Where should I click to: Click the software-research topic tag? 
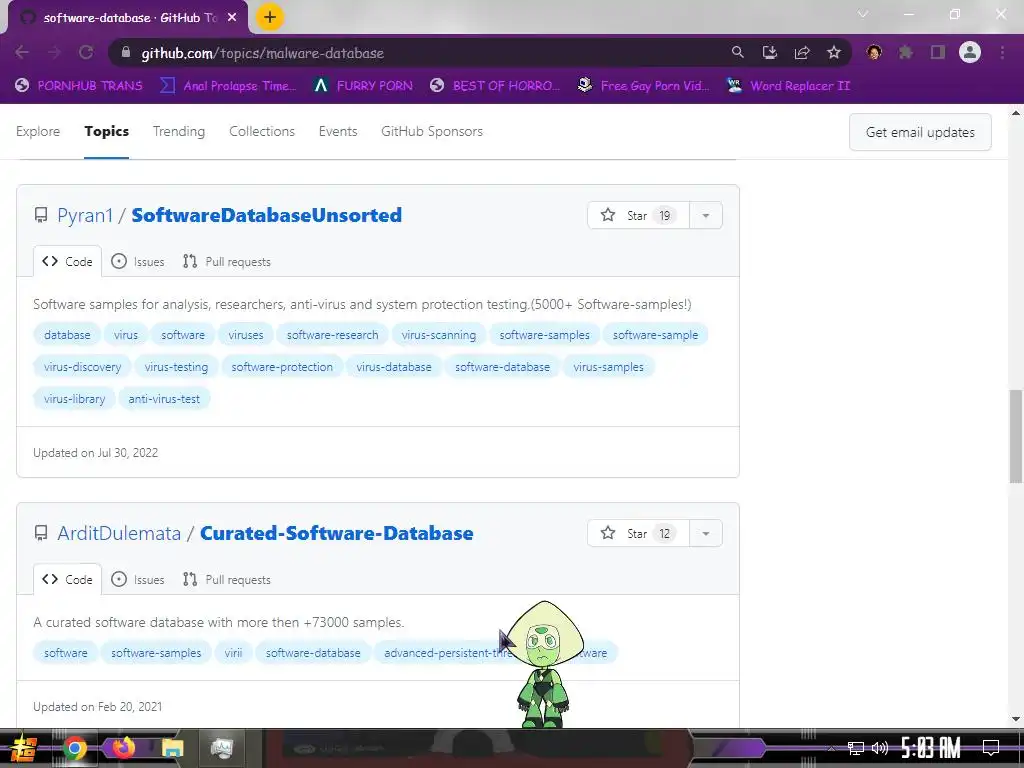(x=332, y=335)
